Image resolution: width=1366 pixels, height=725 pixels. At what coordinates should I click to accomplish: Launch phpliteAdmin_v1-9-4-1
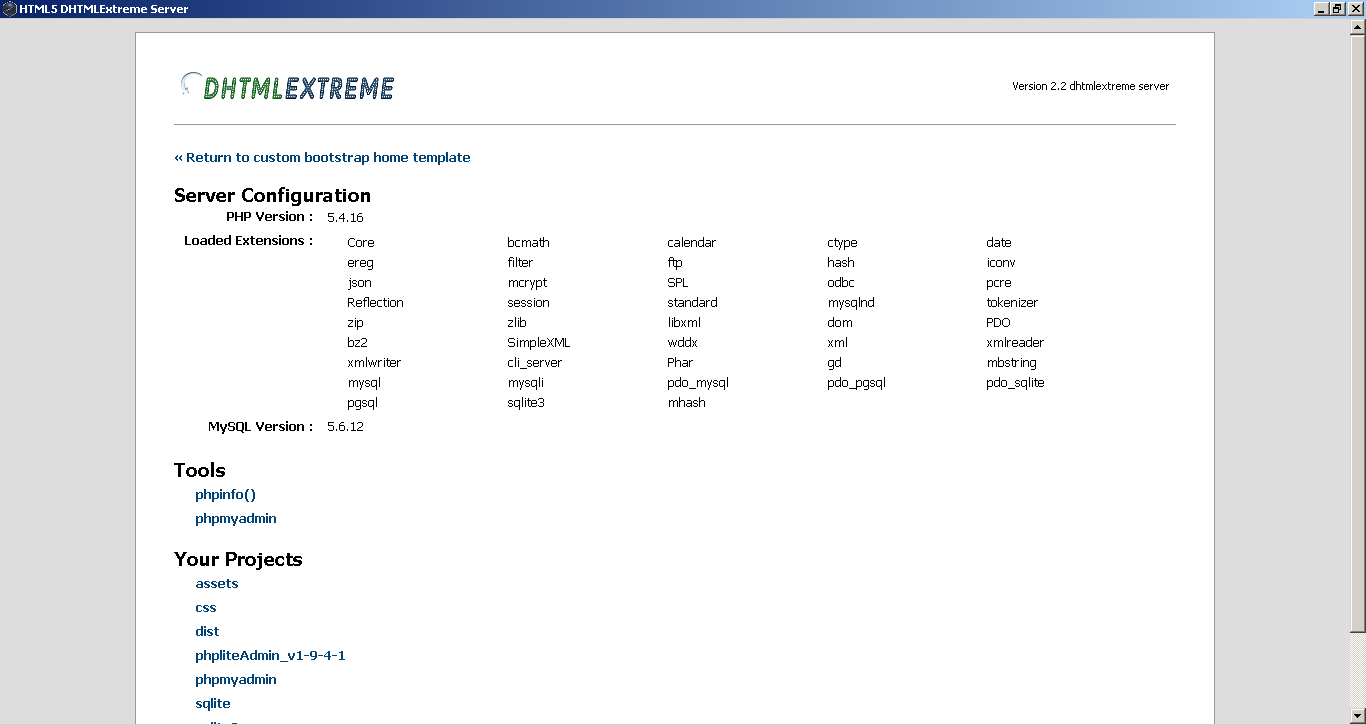[x=270, y=655]
